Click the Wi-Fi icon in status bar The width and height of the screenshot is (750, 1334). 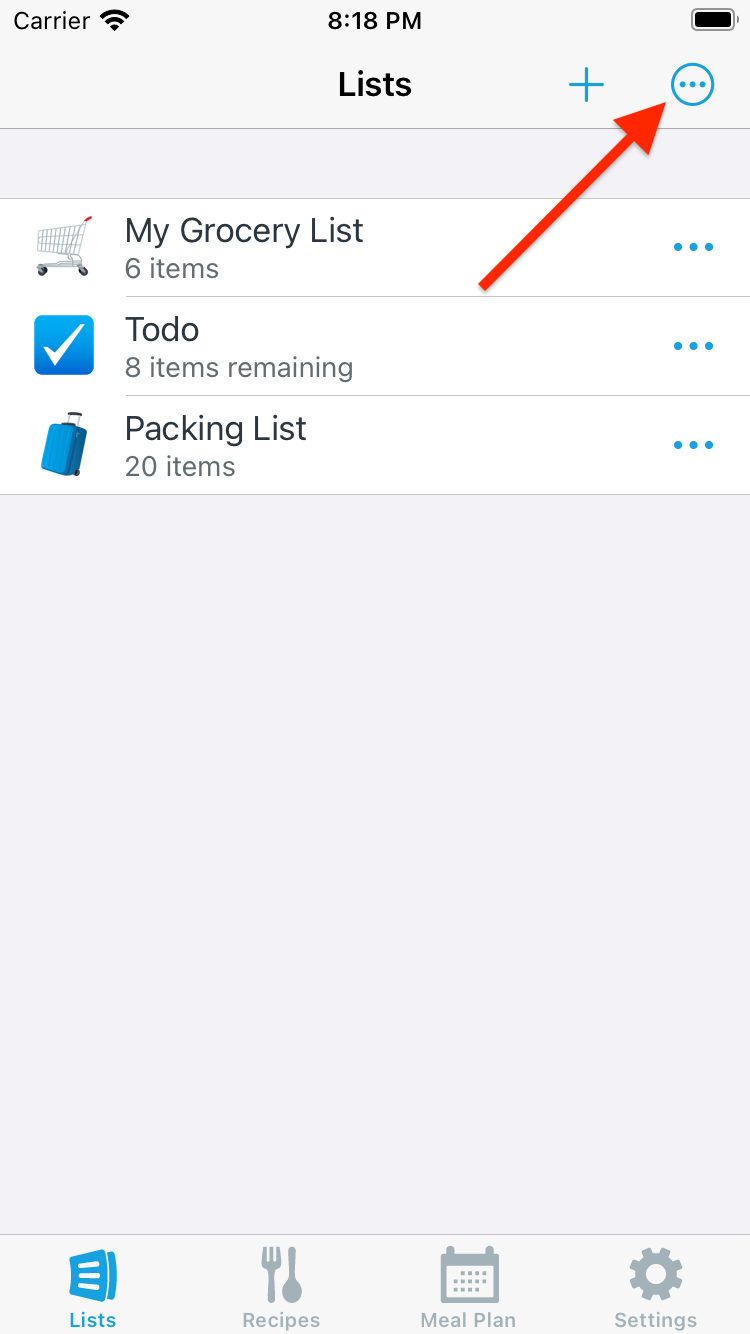pos(116,20)
